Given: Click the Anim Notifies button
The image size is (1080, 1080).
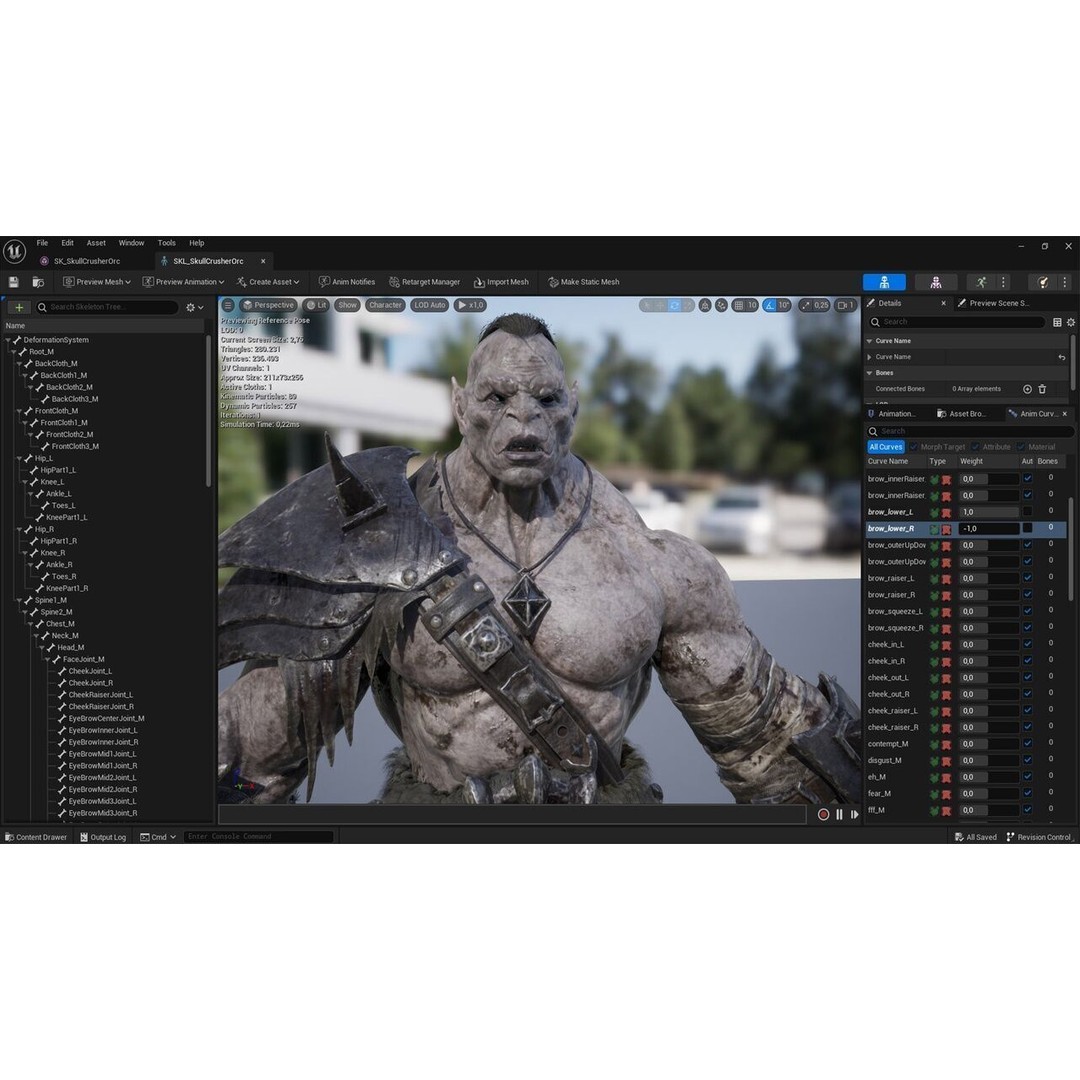Looking at the screenshot, I should click(346, 282).
